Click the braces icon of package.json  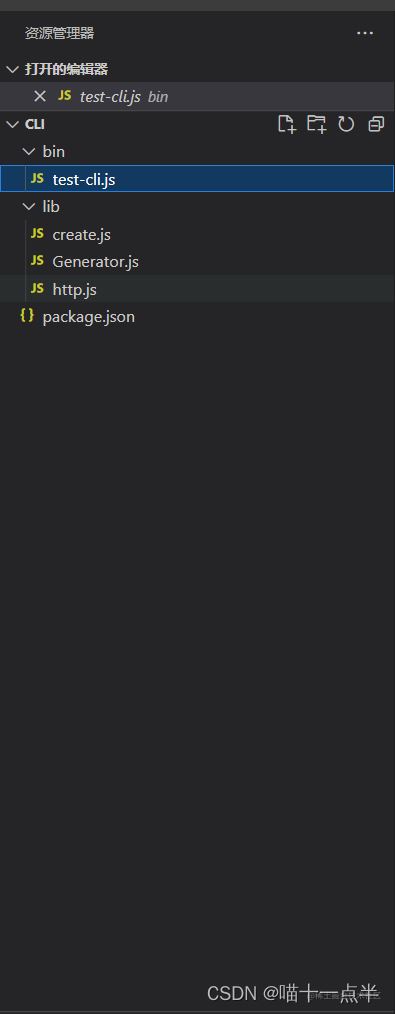[27, 316]
